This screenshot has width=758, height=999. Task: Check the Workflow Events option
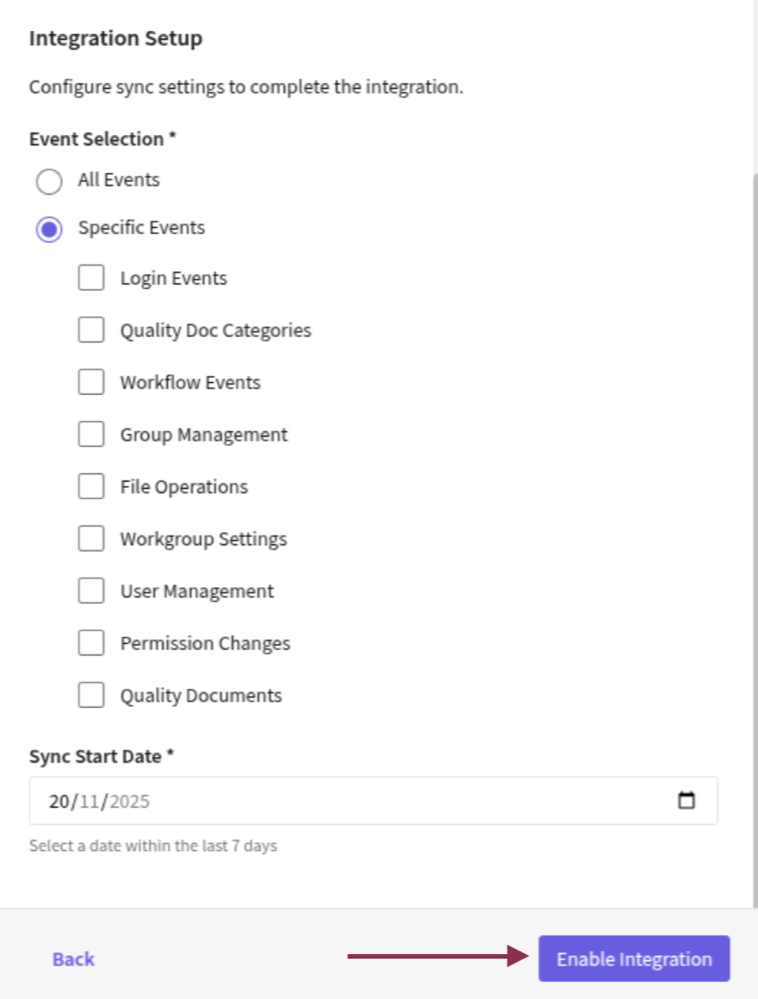(x=91, y=381)
